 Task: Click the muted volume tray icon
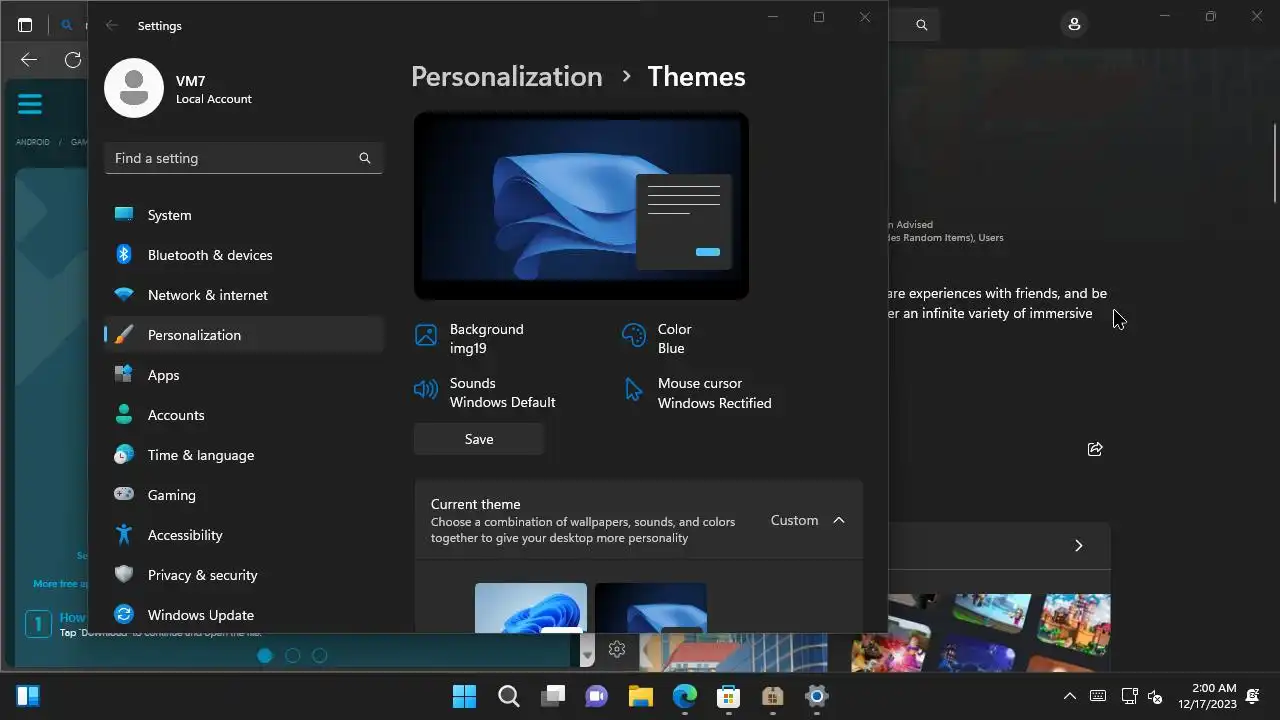(1155, 696)
